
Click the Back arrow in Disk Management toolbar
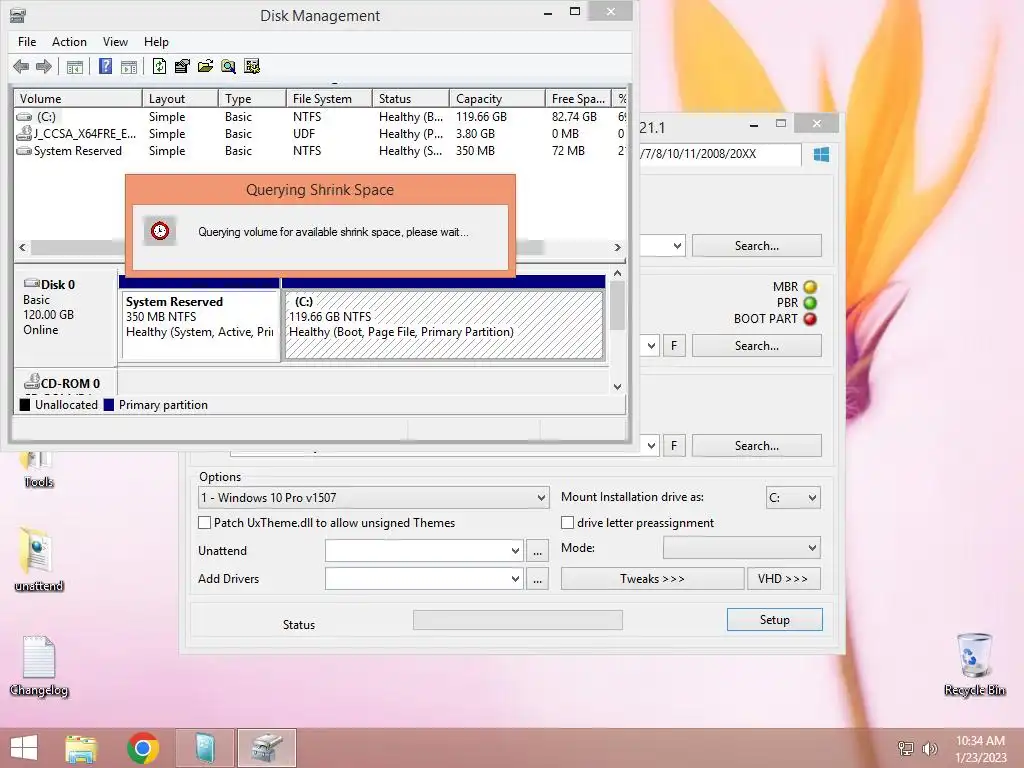point(21,66)
